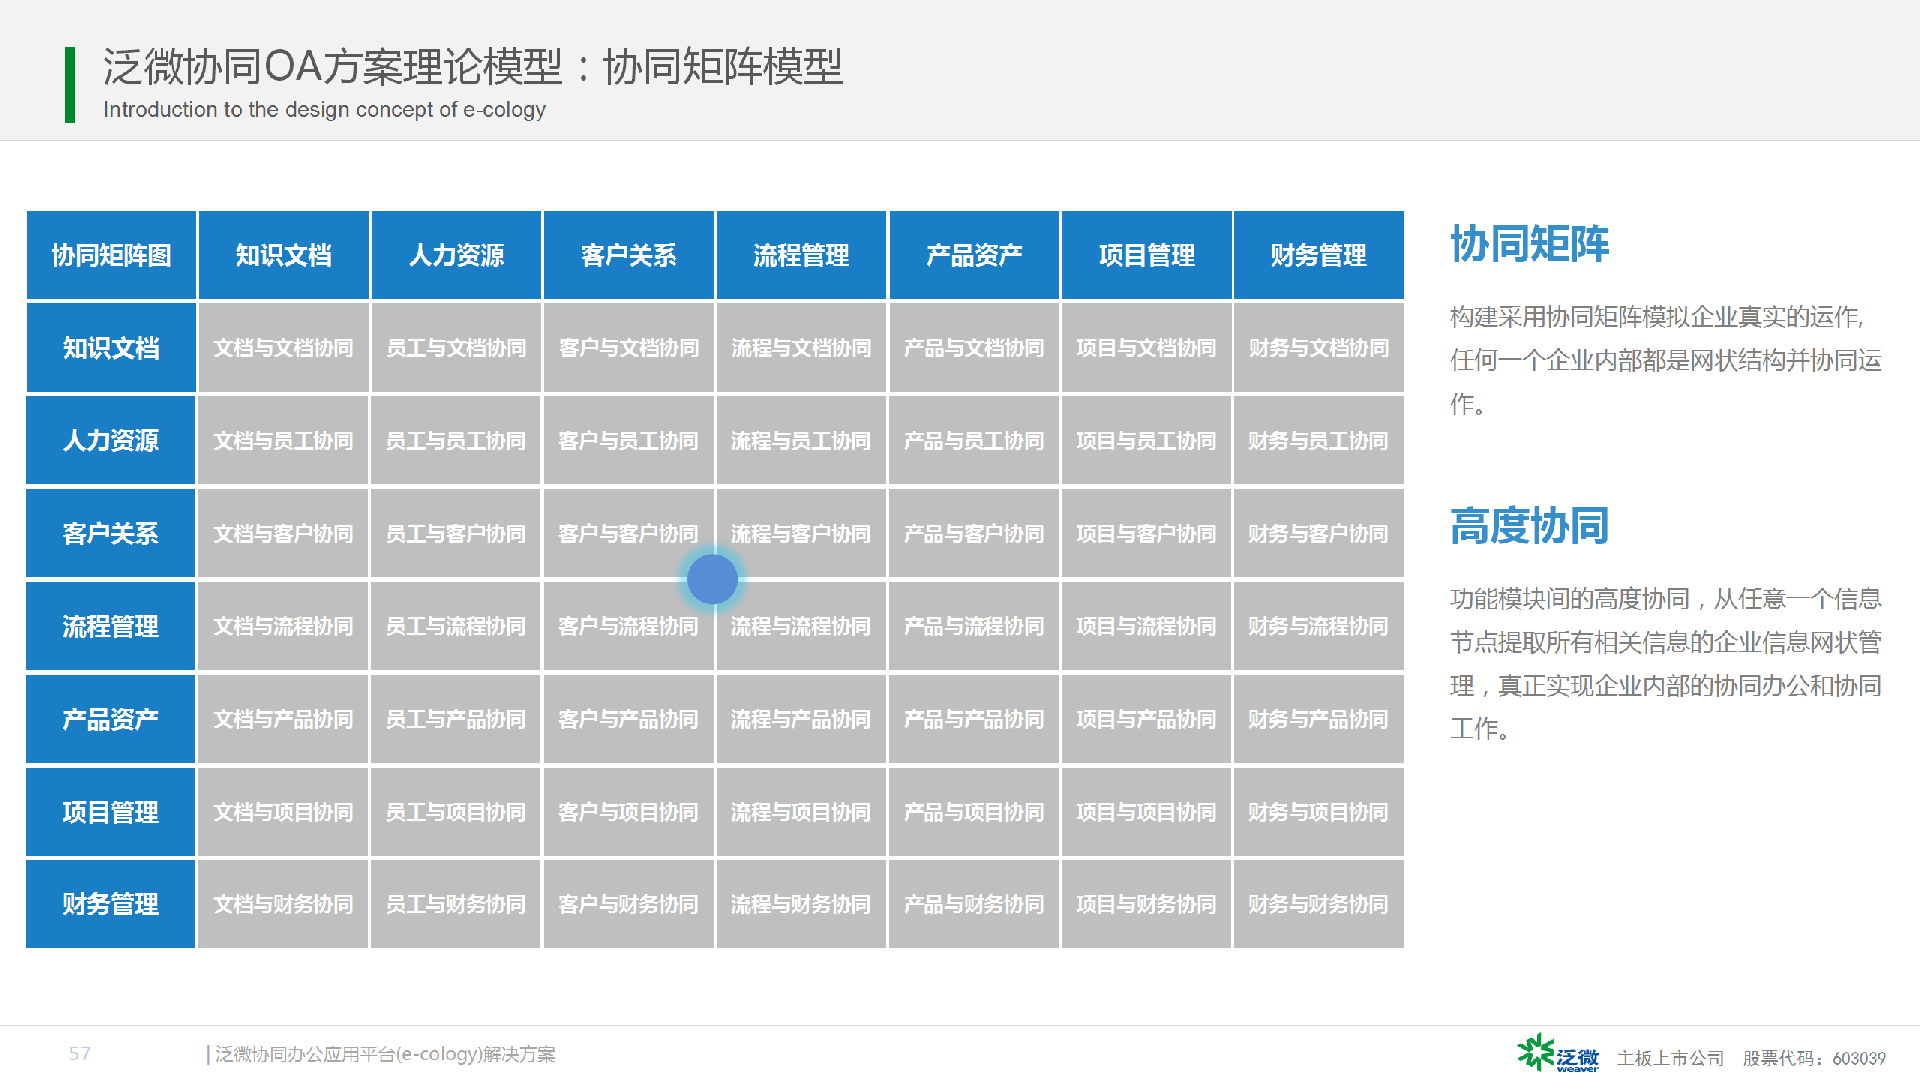Select the 产品资产 row header

point(111,719)
